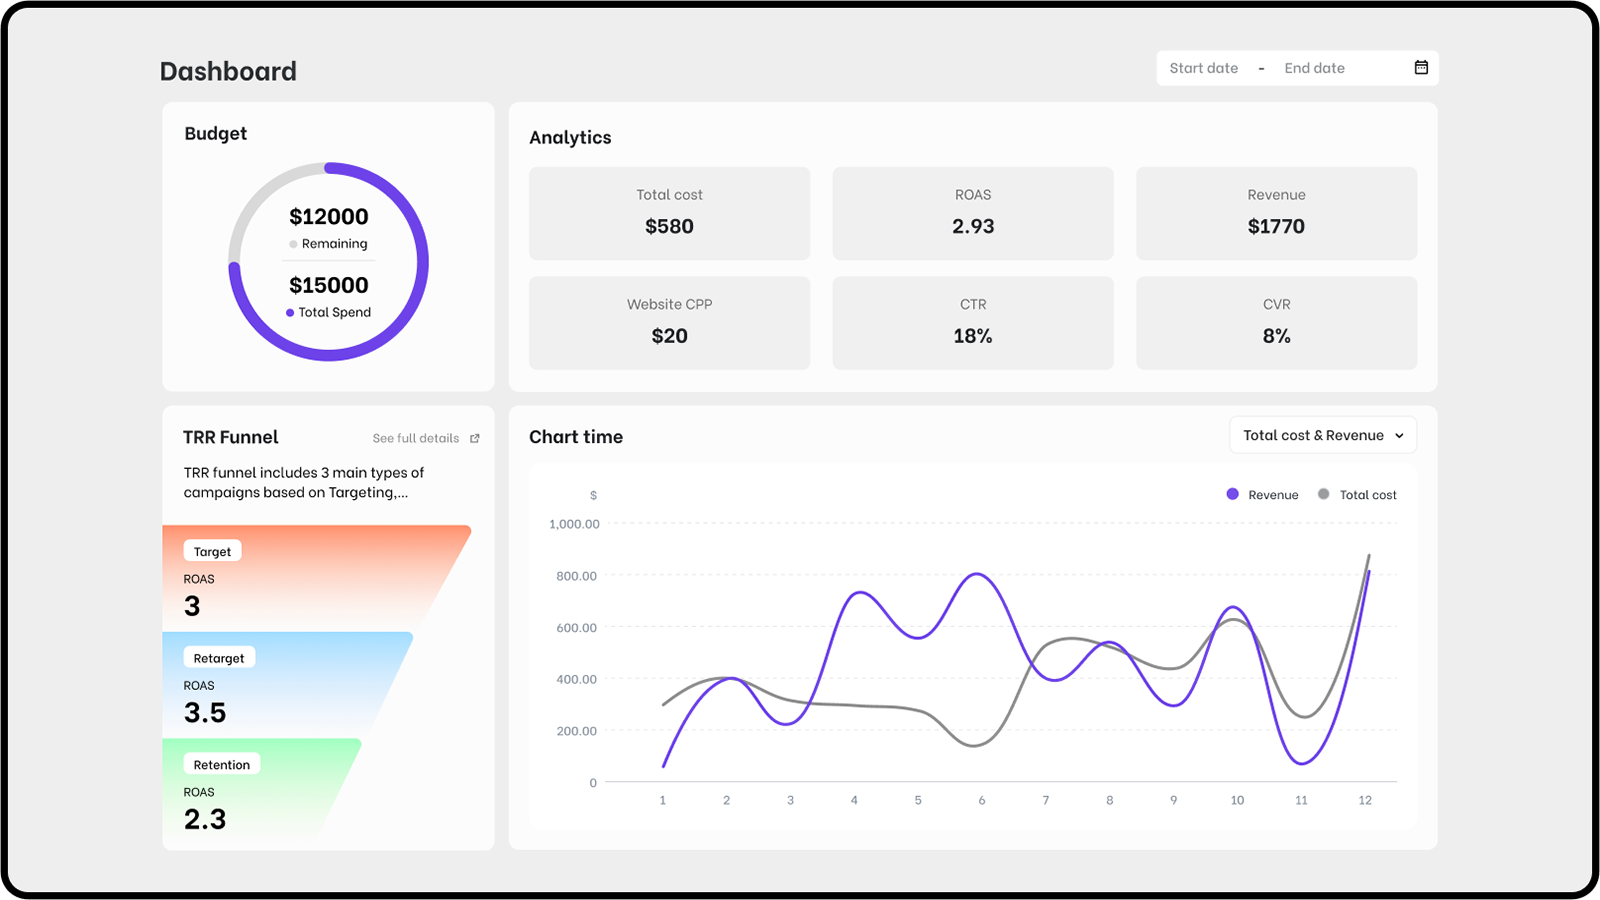Click the End date field

[1314, 68]
